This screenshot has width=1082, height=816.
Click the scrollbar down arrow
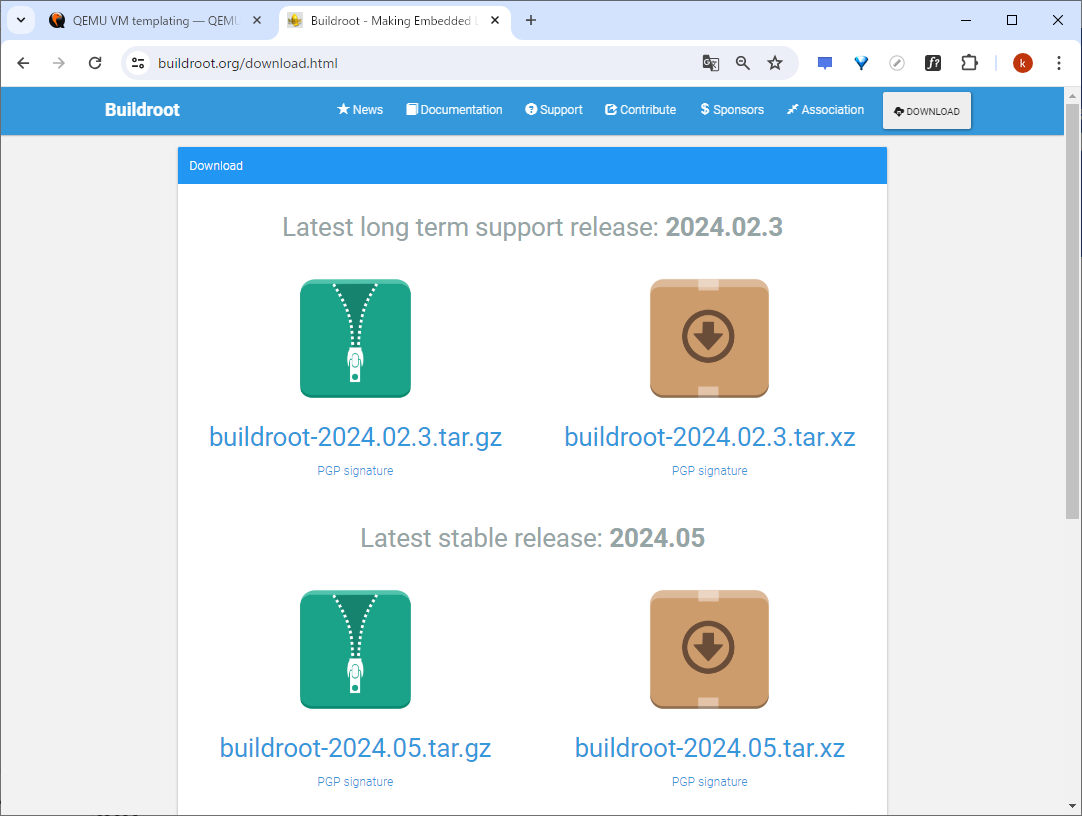coord(1072,805)
